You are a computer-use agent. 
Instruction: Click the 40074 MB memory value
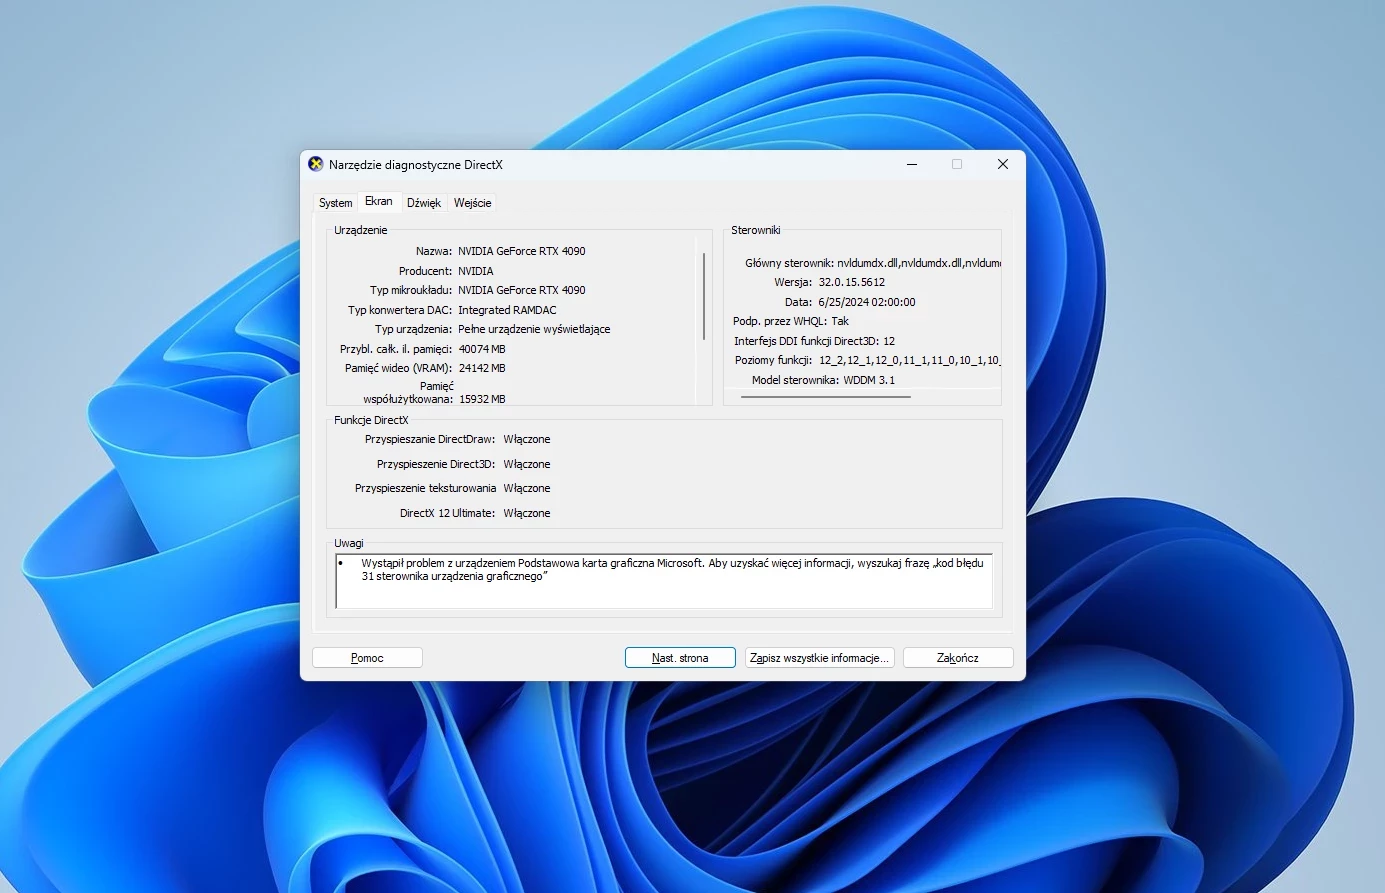tap(482, 349)
